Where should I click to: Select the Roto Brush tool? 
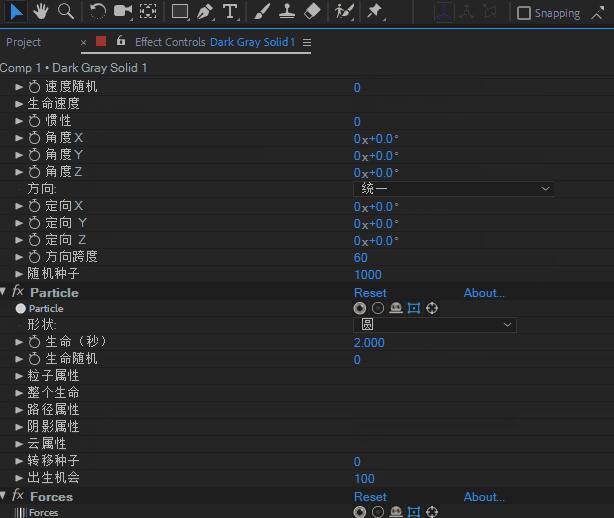point(344,11)
